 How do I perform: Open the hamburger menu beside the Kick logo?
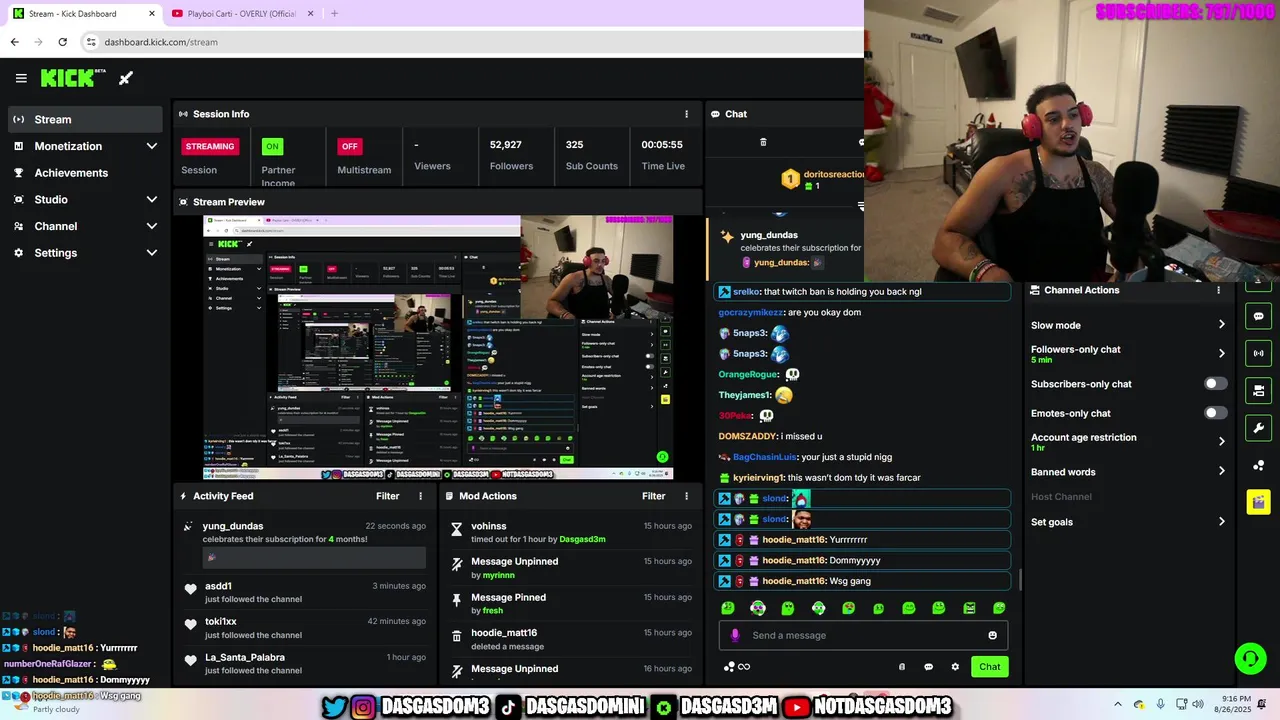(x=21, y=78)
